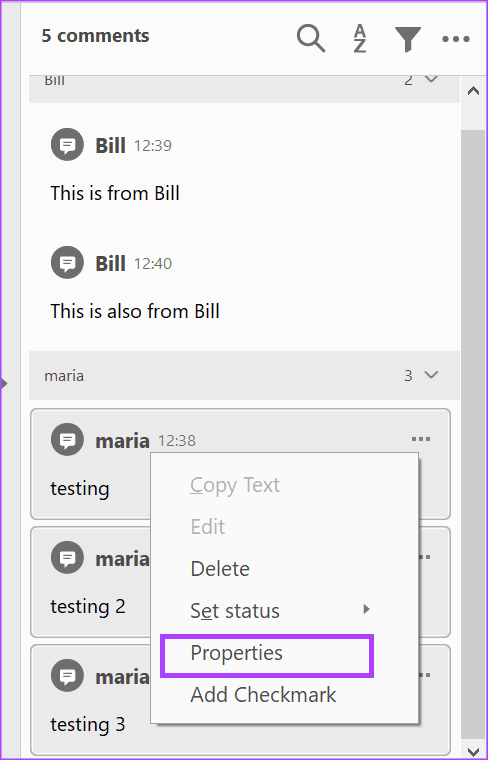Select Delete in the context menu
488x760 pixels.
[220, 569]
